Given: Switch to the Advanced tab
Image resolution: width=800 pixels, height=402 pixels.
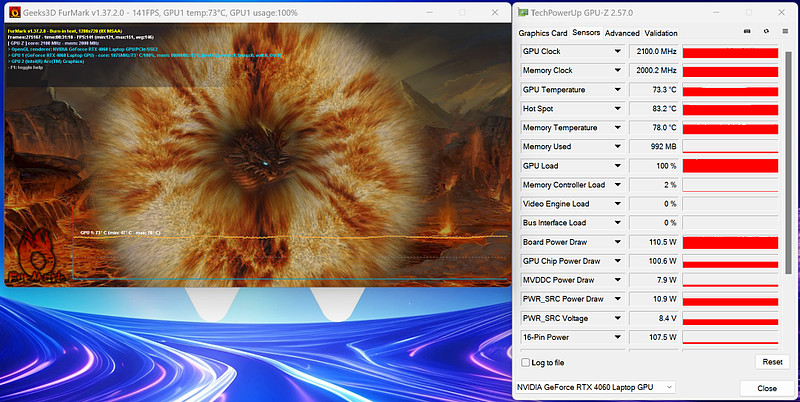Looking at the screenshot, I should (622, 33).
